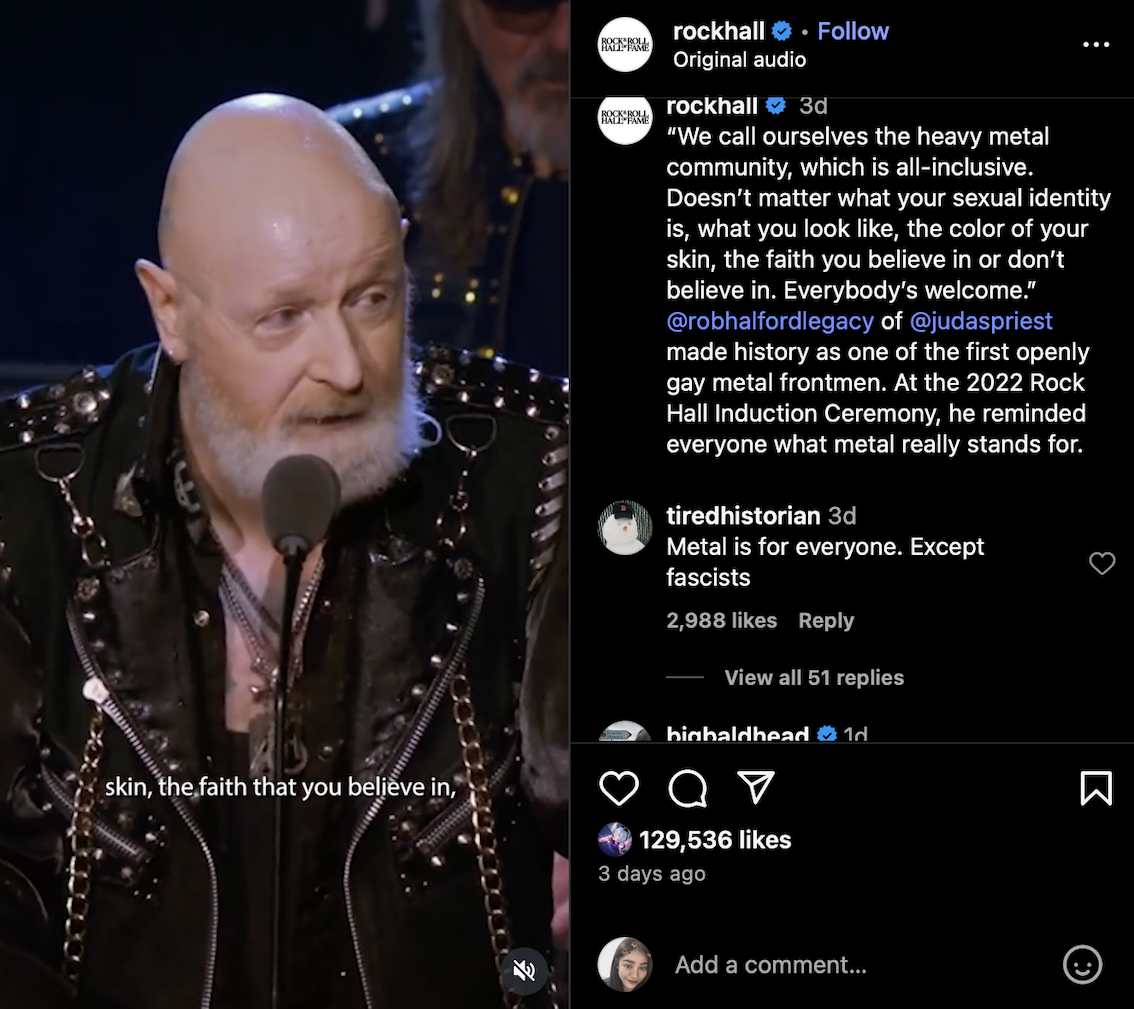Open tiredhistorian's snowman avatar

pos(626,527)
